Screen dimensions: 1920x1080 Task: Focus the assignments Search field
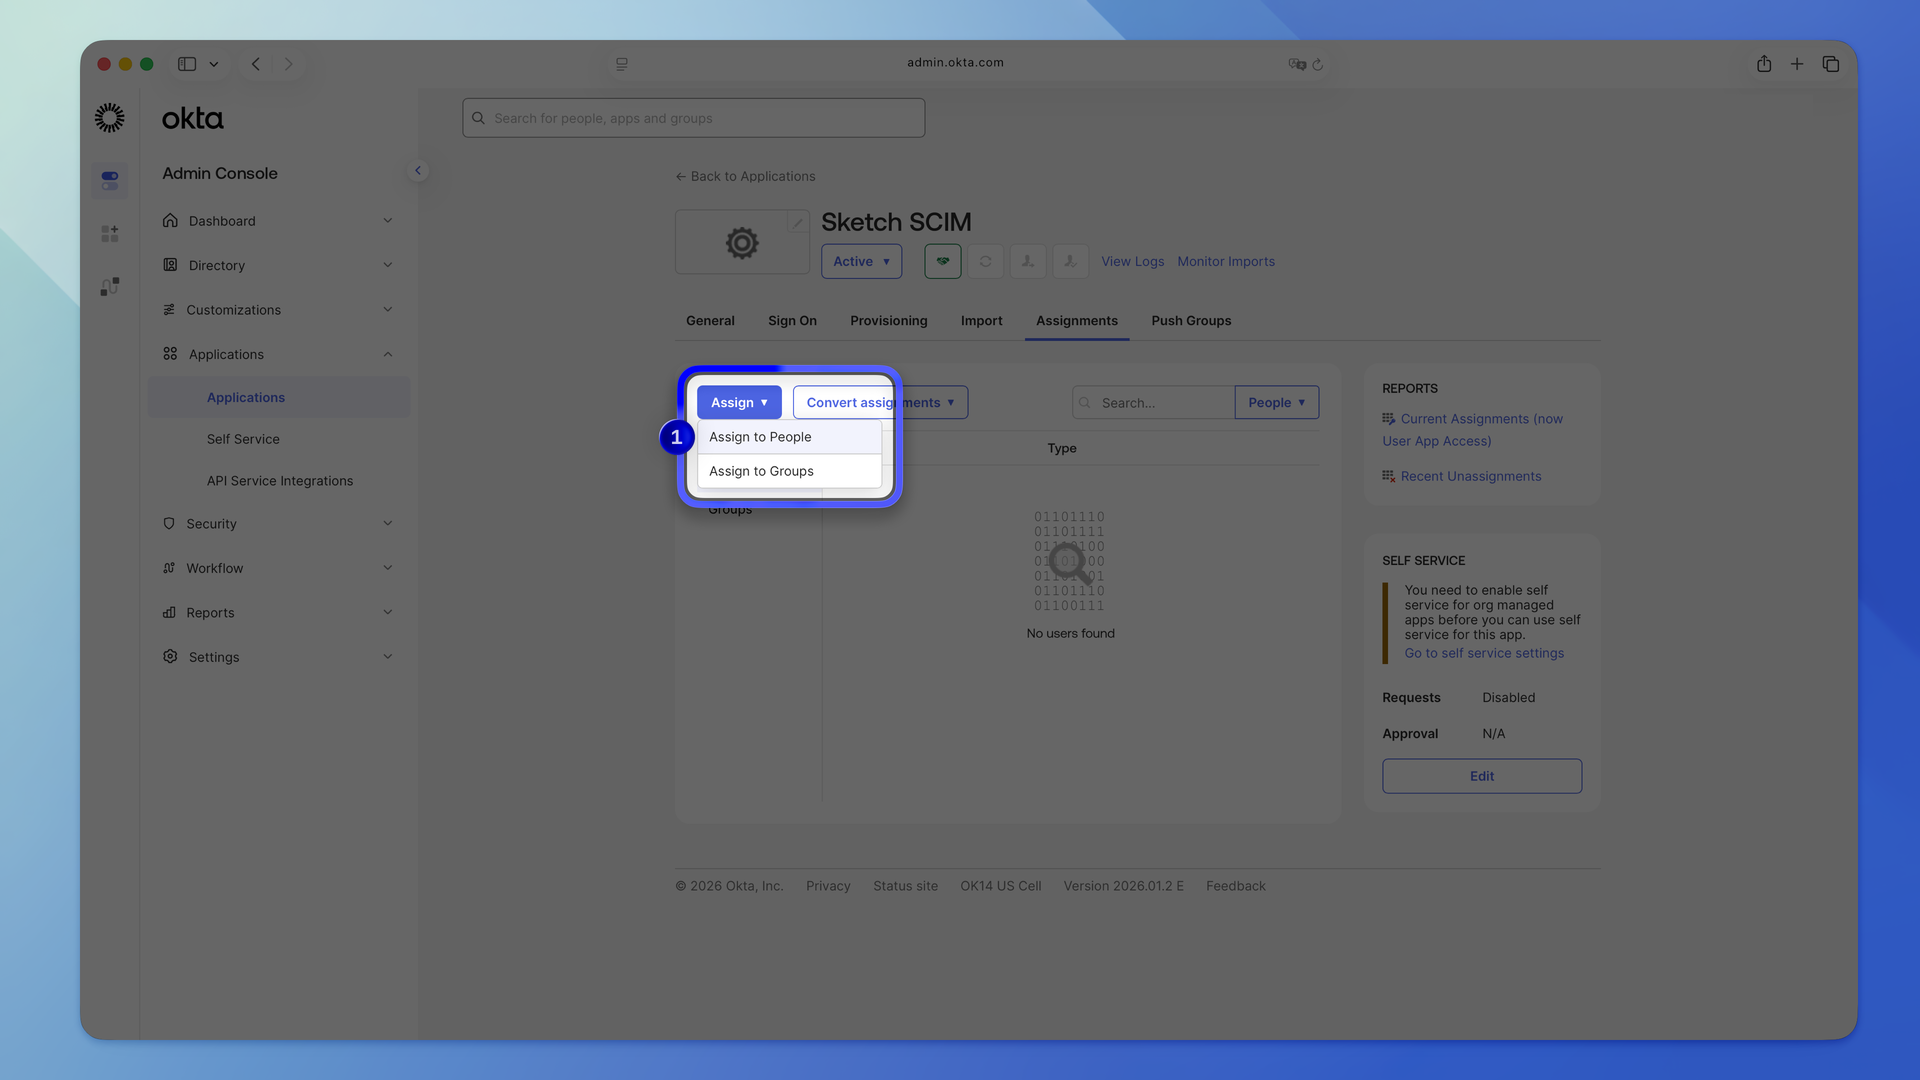pyautogui.click(x=1153, y=402)
